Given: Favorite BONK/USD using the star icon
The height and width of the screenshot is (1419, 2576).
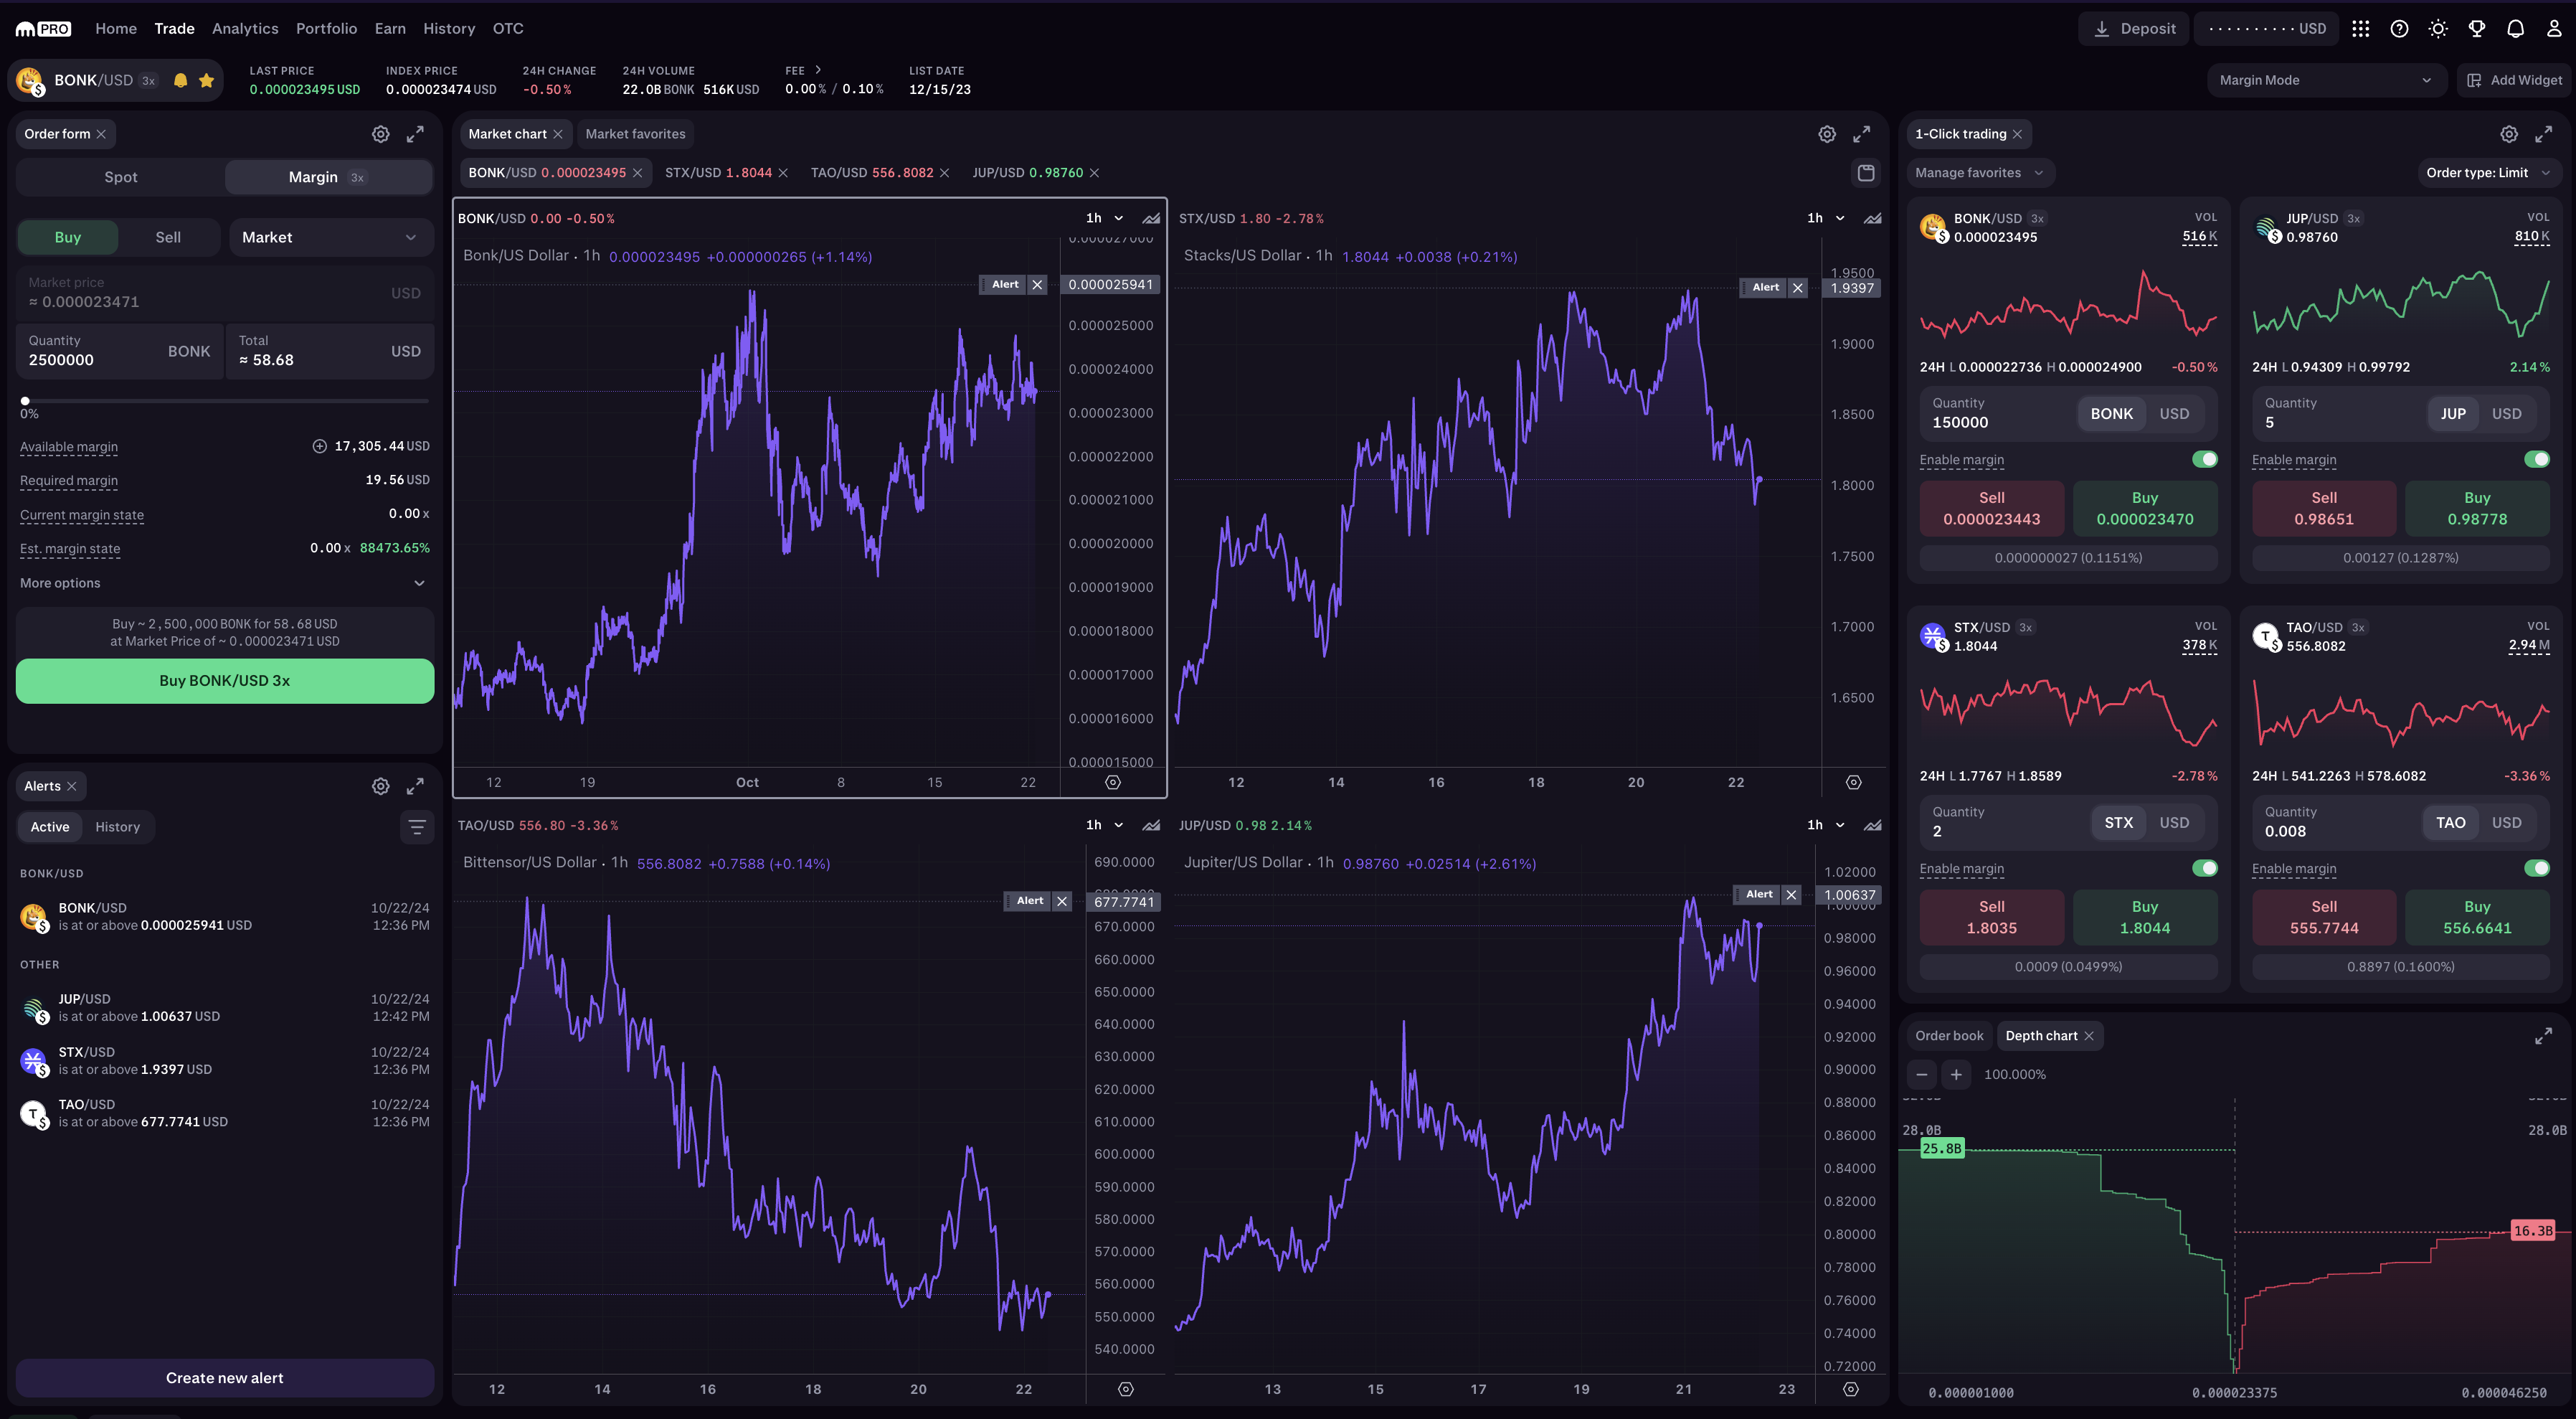Looking at the screenshot, I should 207,80.
